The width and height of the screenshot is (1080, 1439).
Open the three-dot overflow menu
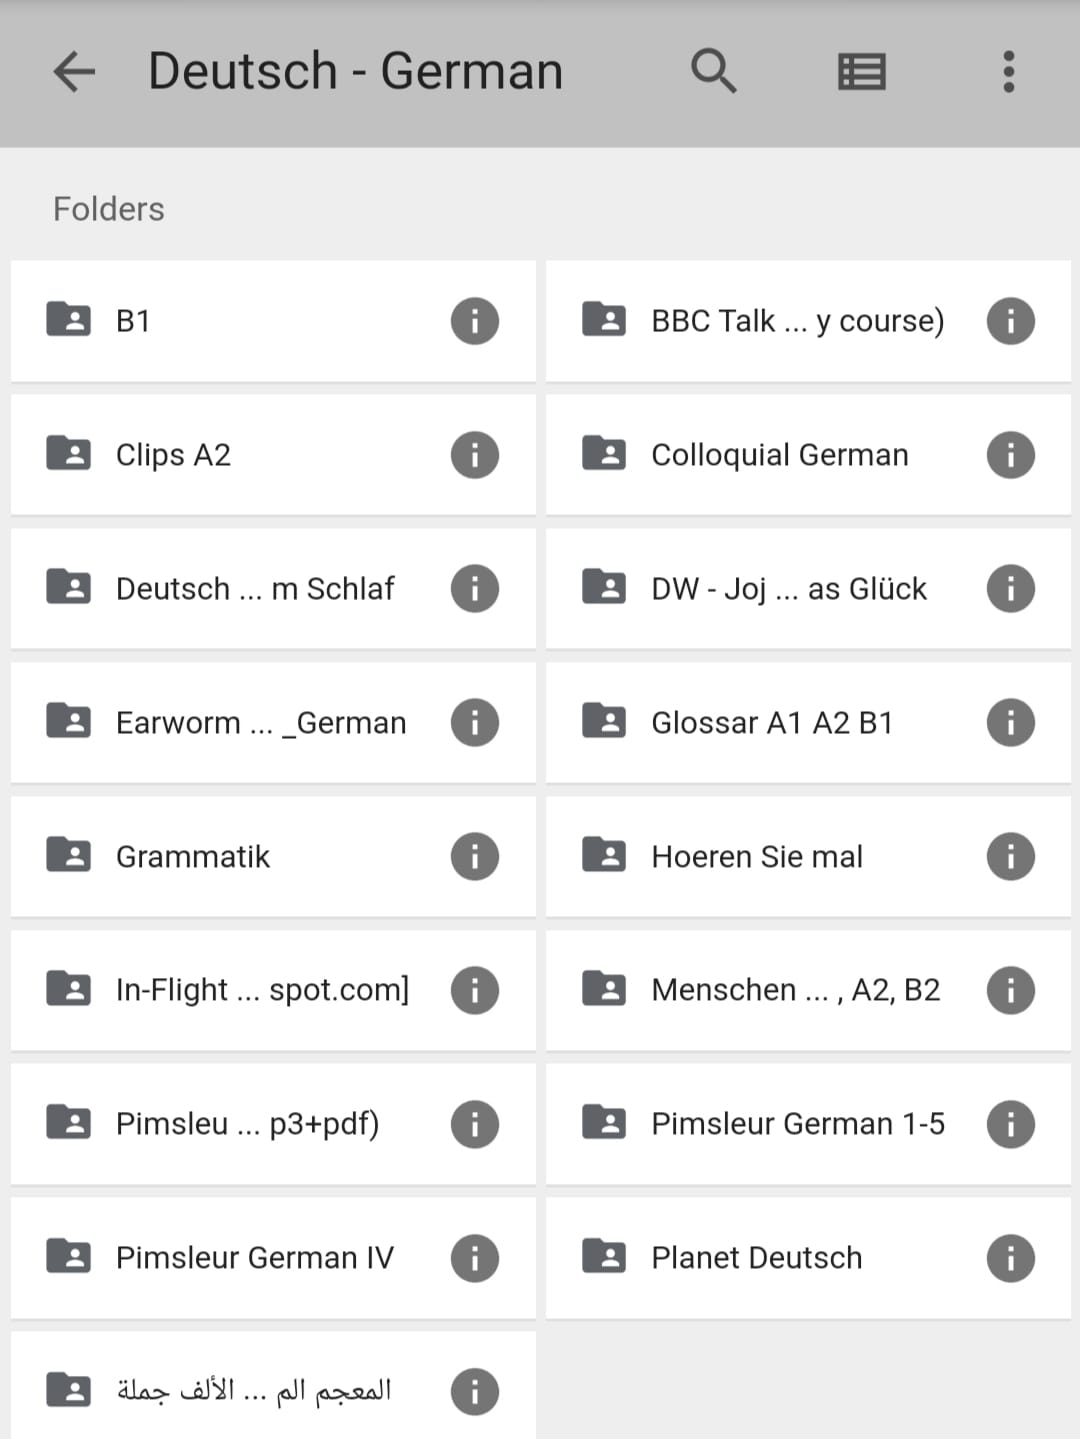[x=1008, y=72]
